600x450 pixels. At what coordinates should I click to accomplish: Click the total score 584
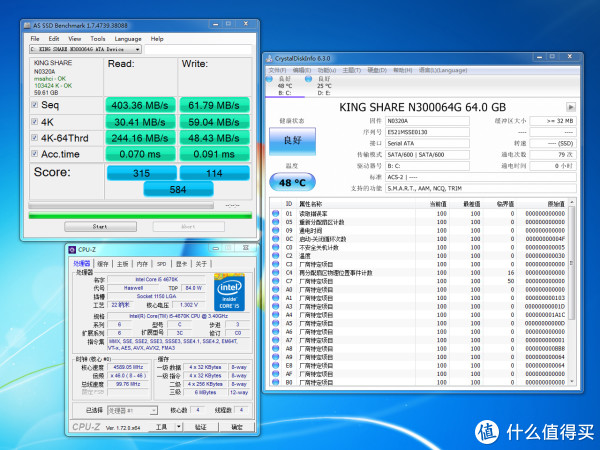(178, 189)
